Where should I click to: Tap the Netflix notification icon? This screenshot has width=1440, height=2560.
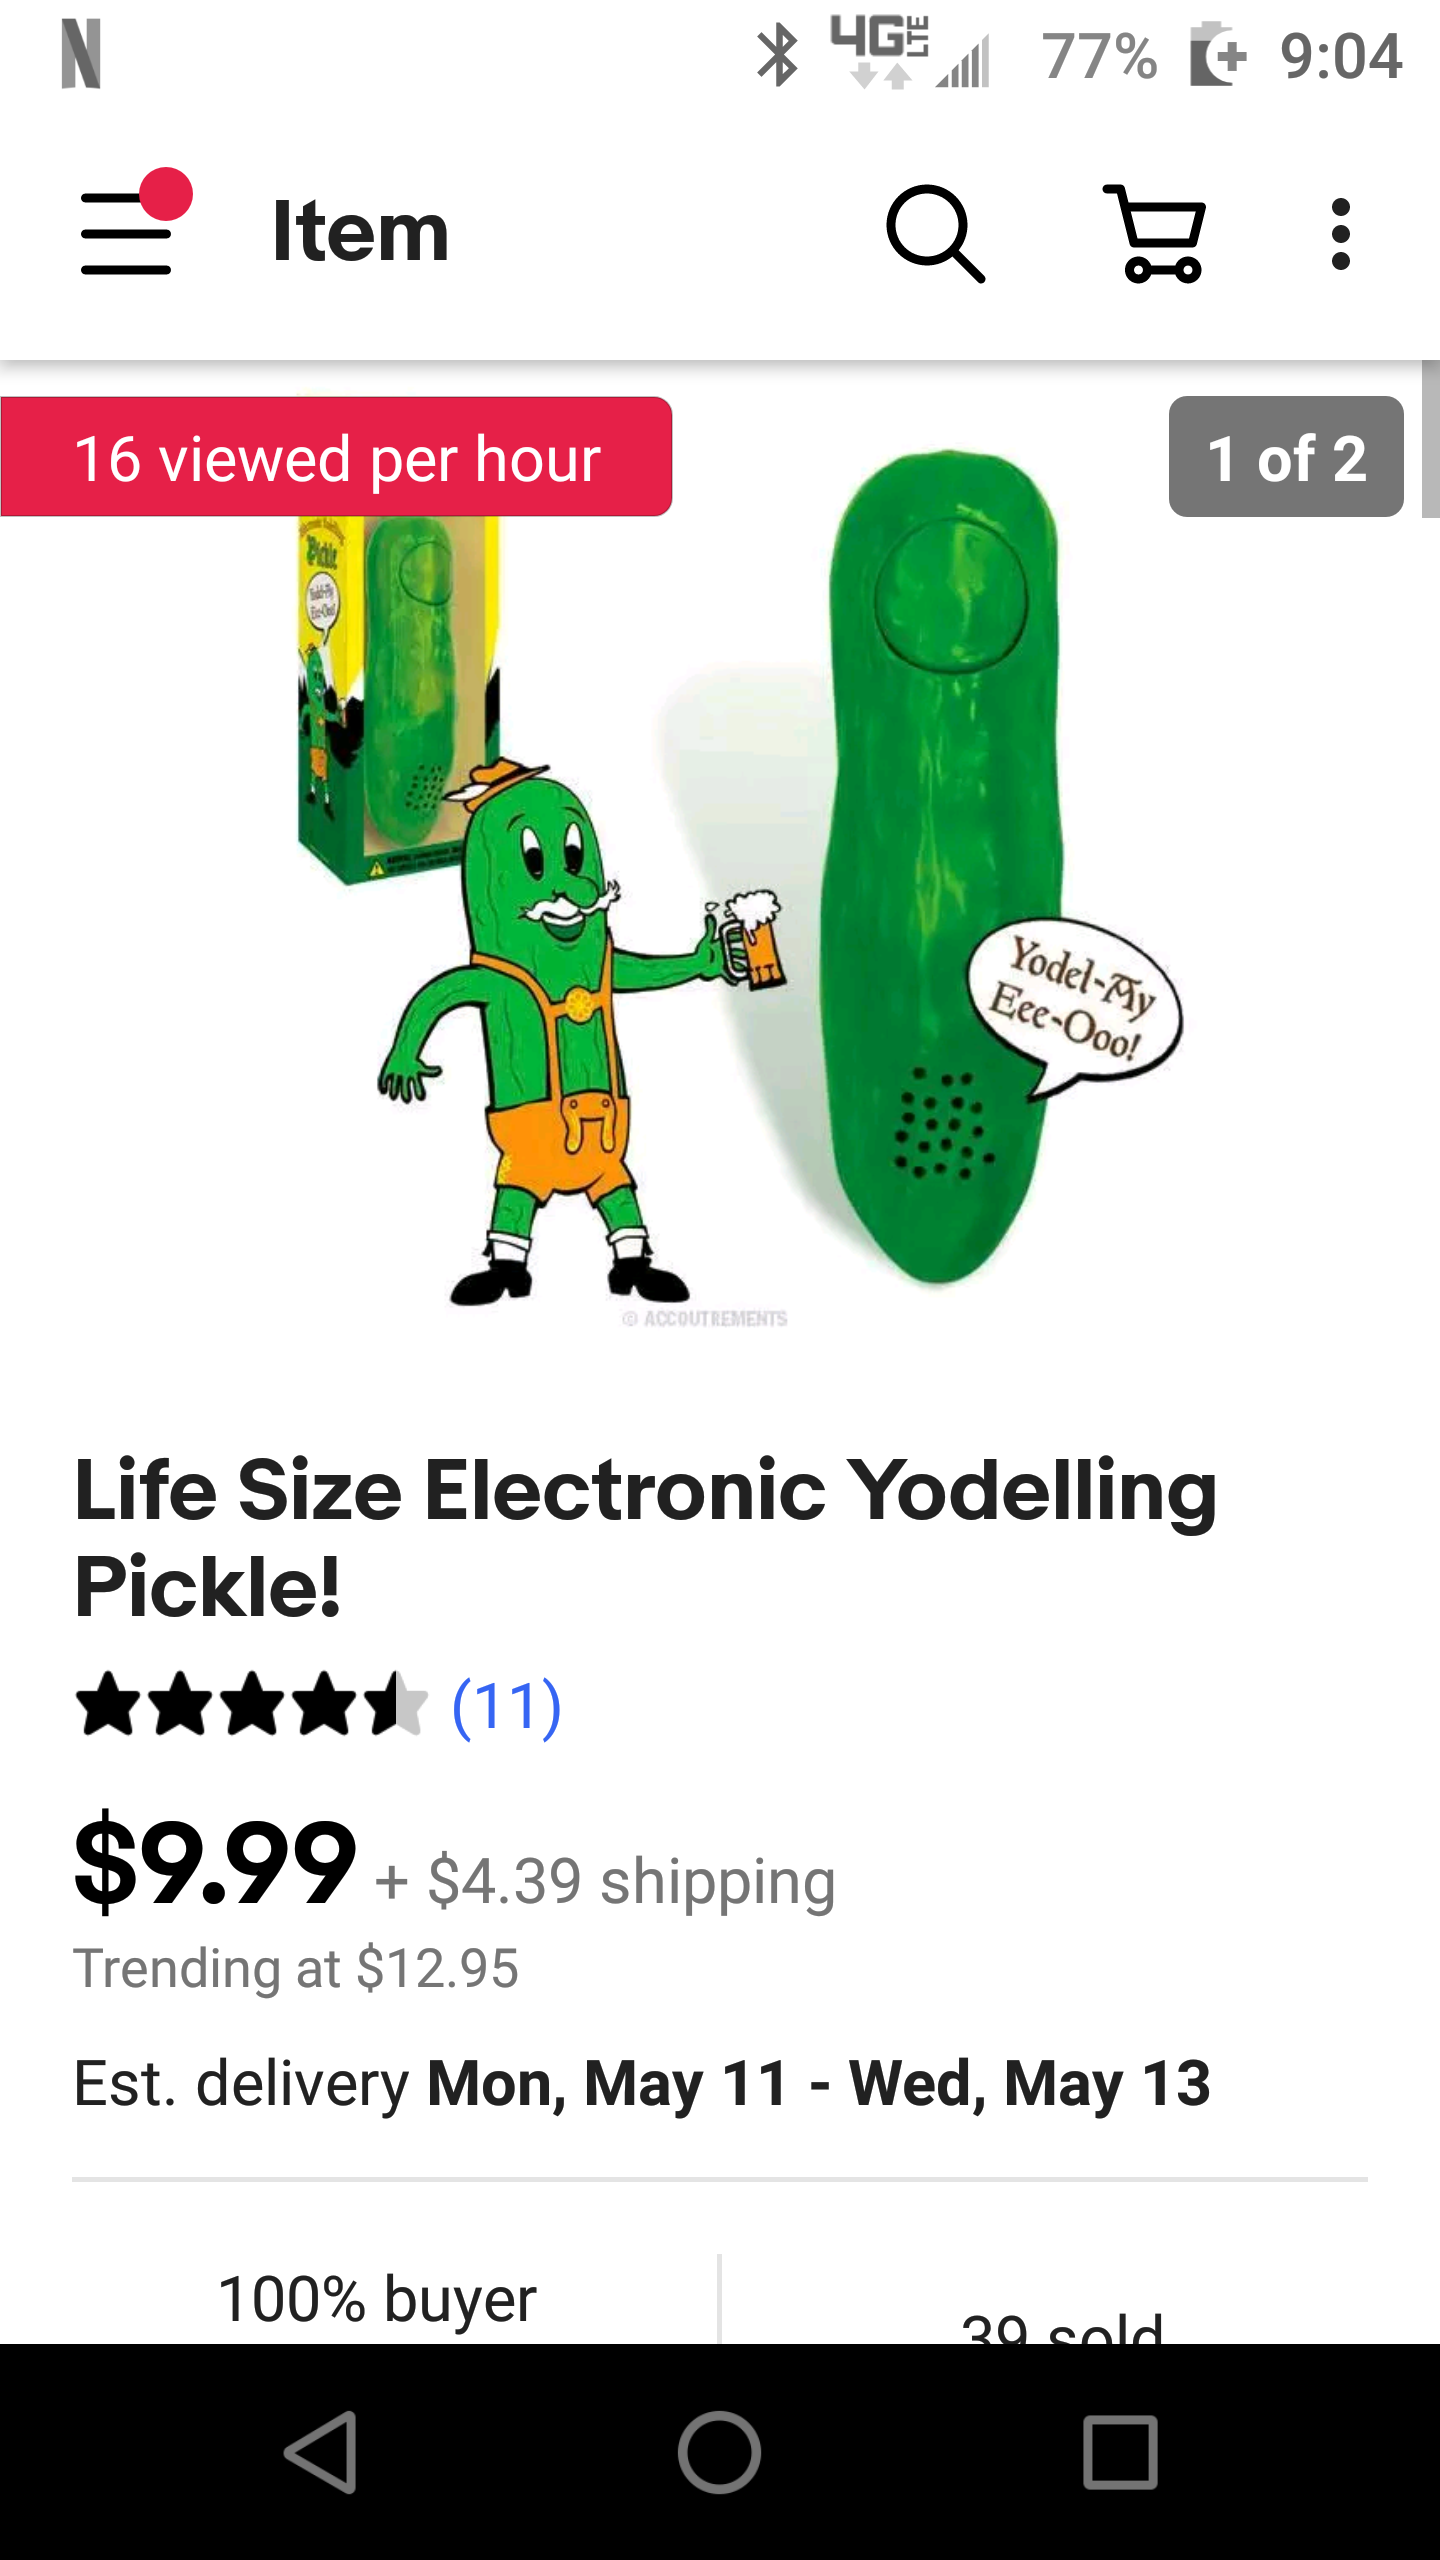[81, 55]
